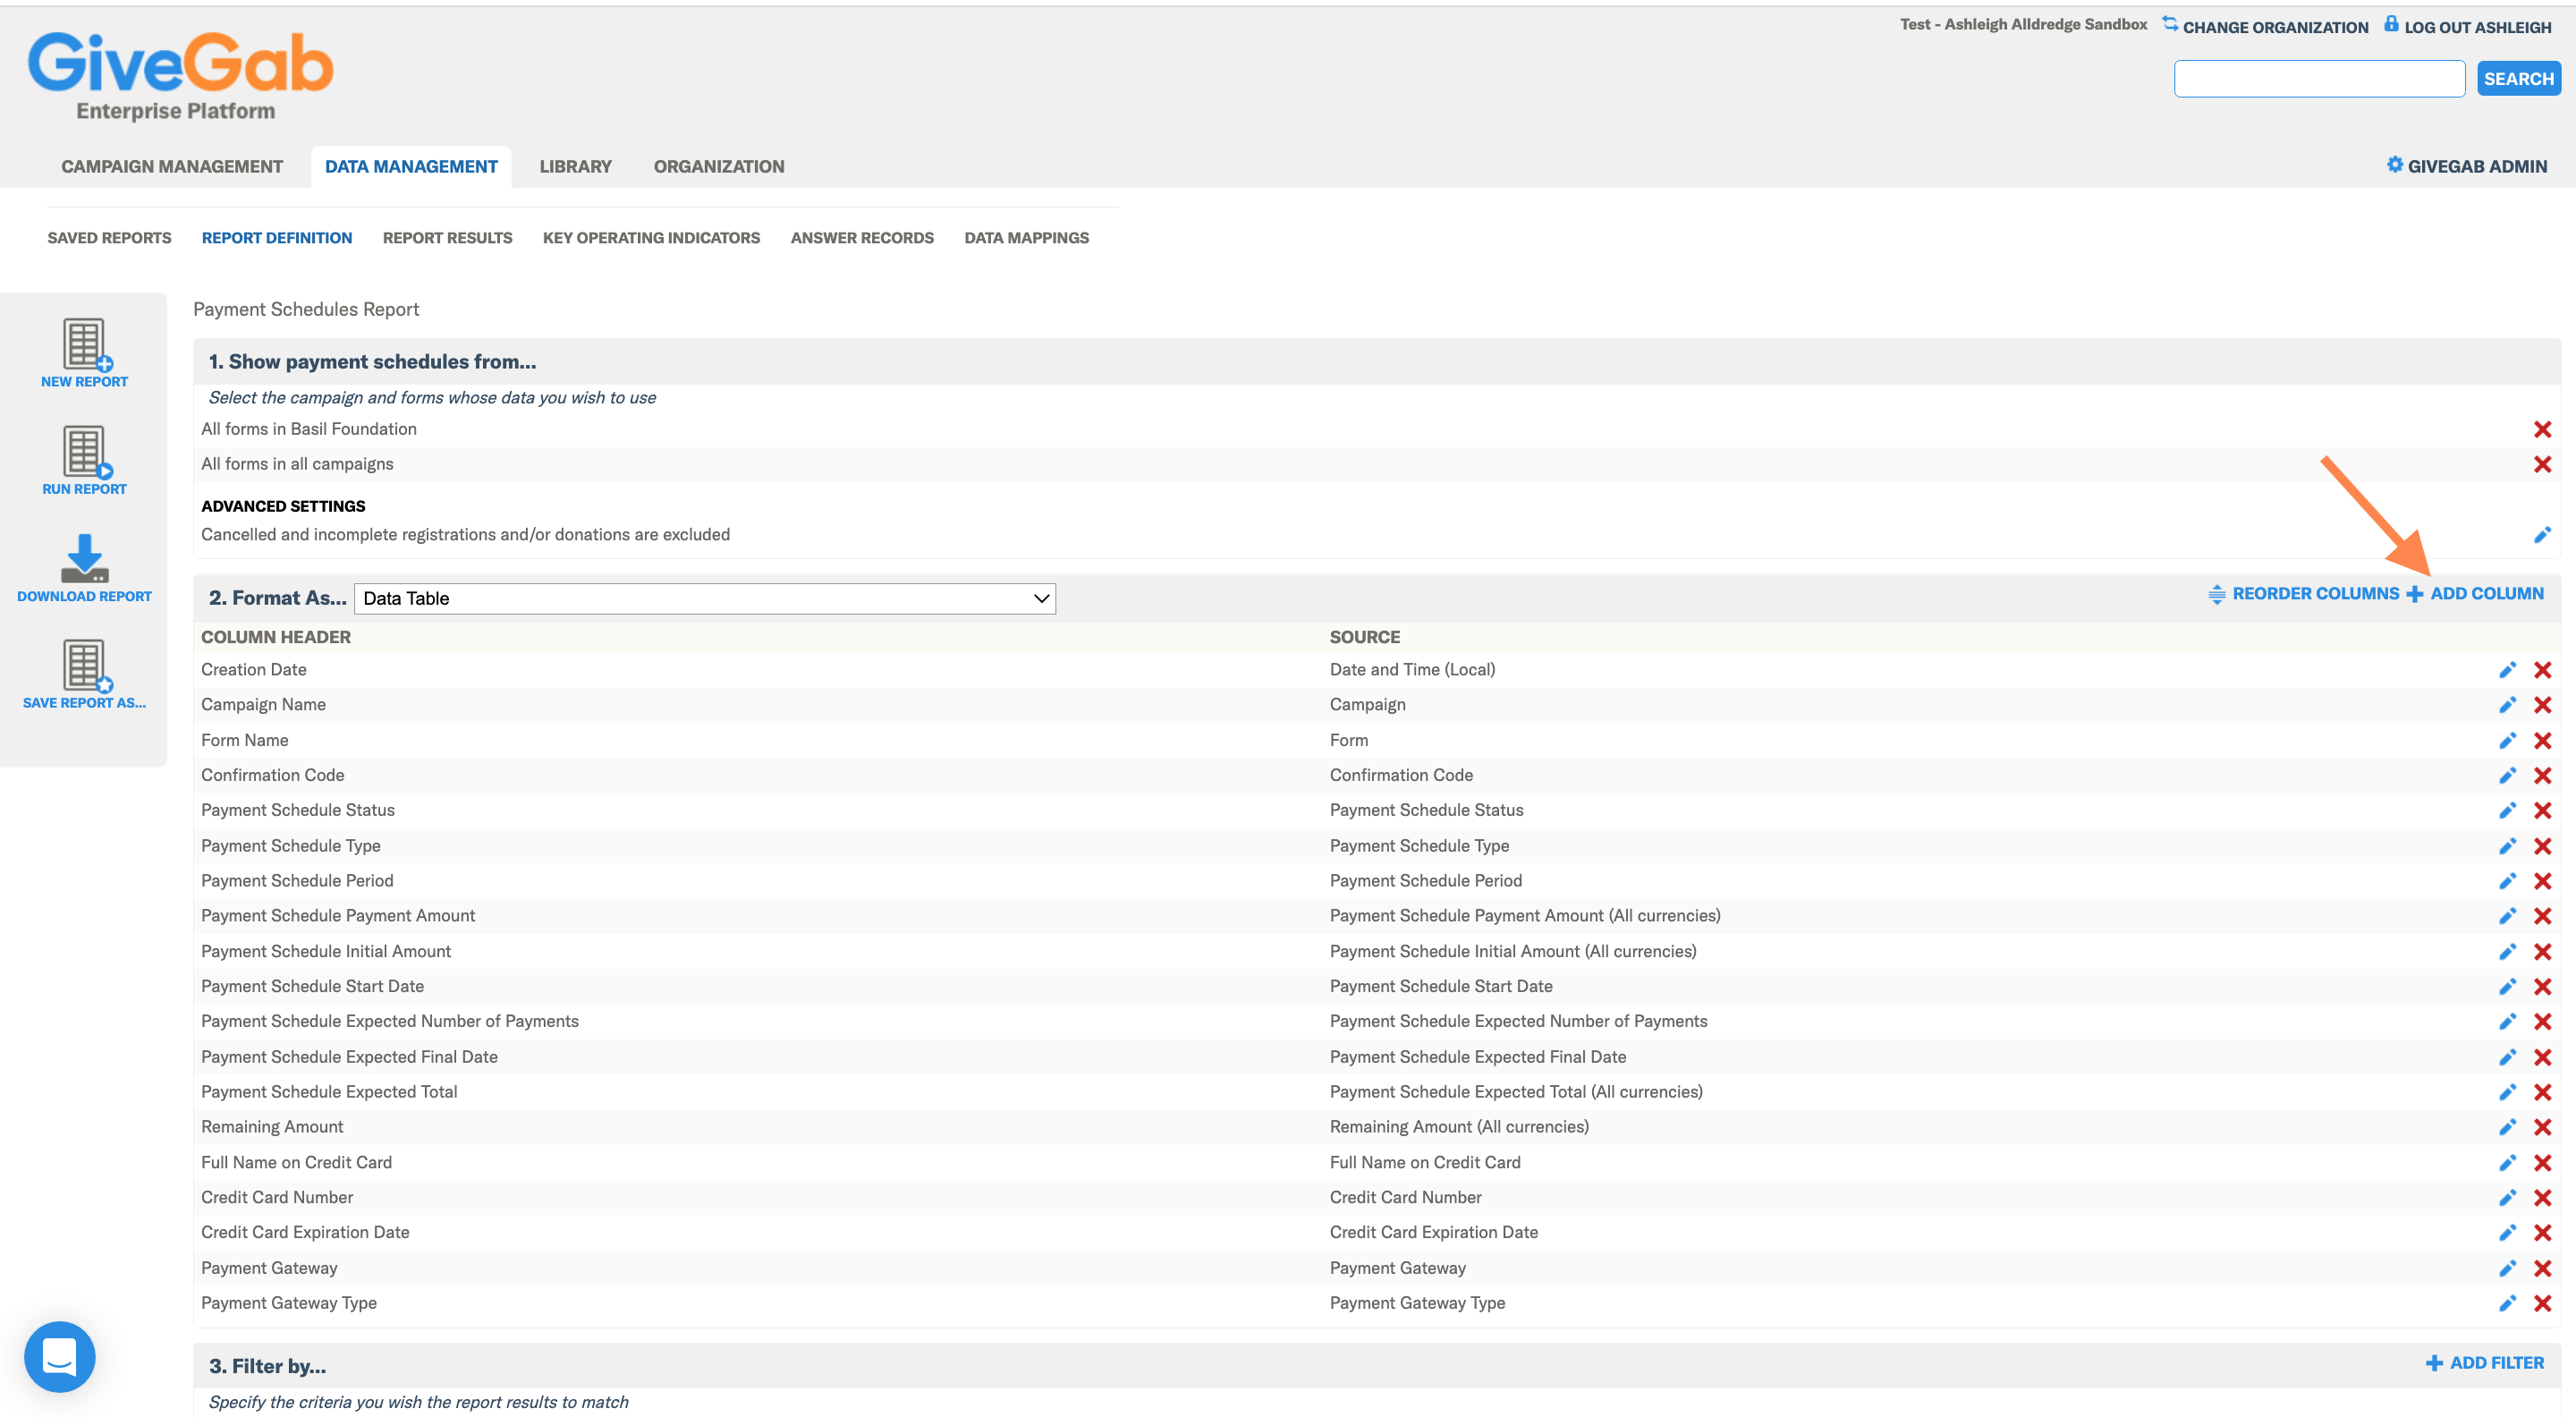Delete the Payment Schedule Expected Final Date column

pos(2542,1057)
